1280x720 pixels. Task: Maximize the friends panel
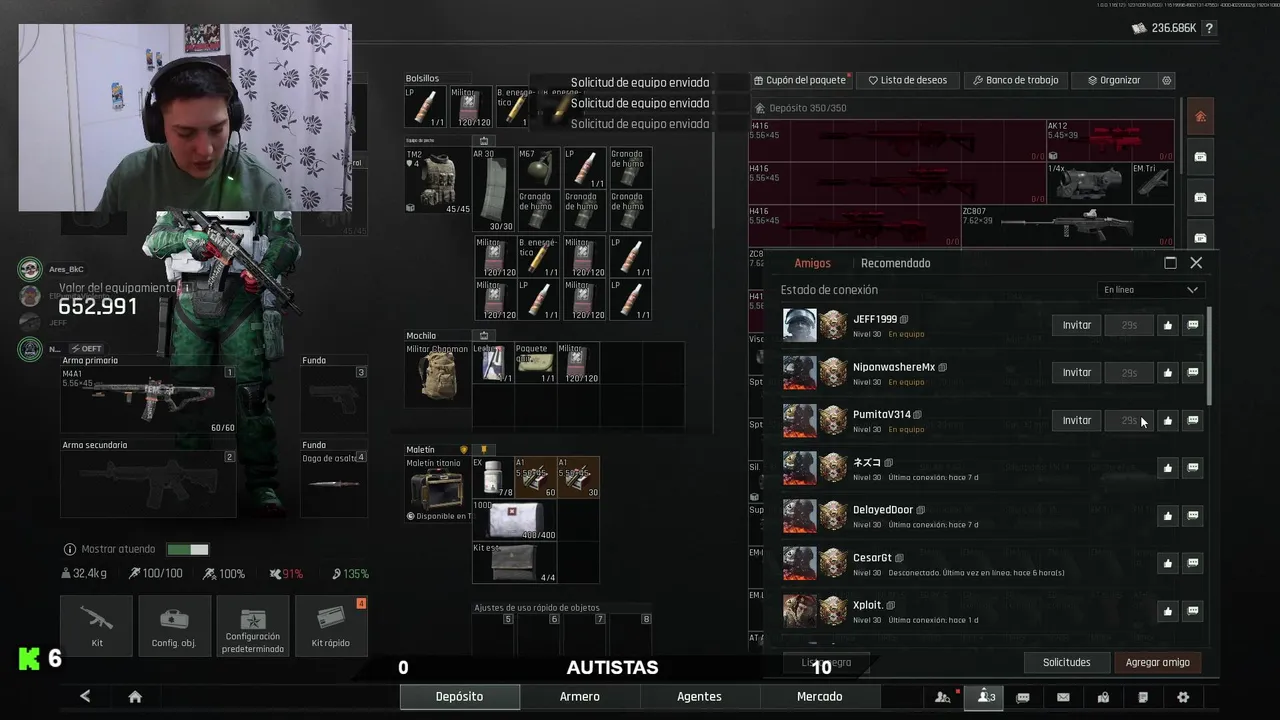coord(1170,263)
